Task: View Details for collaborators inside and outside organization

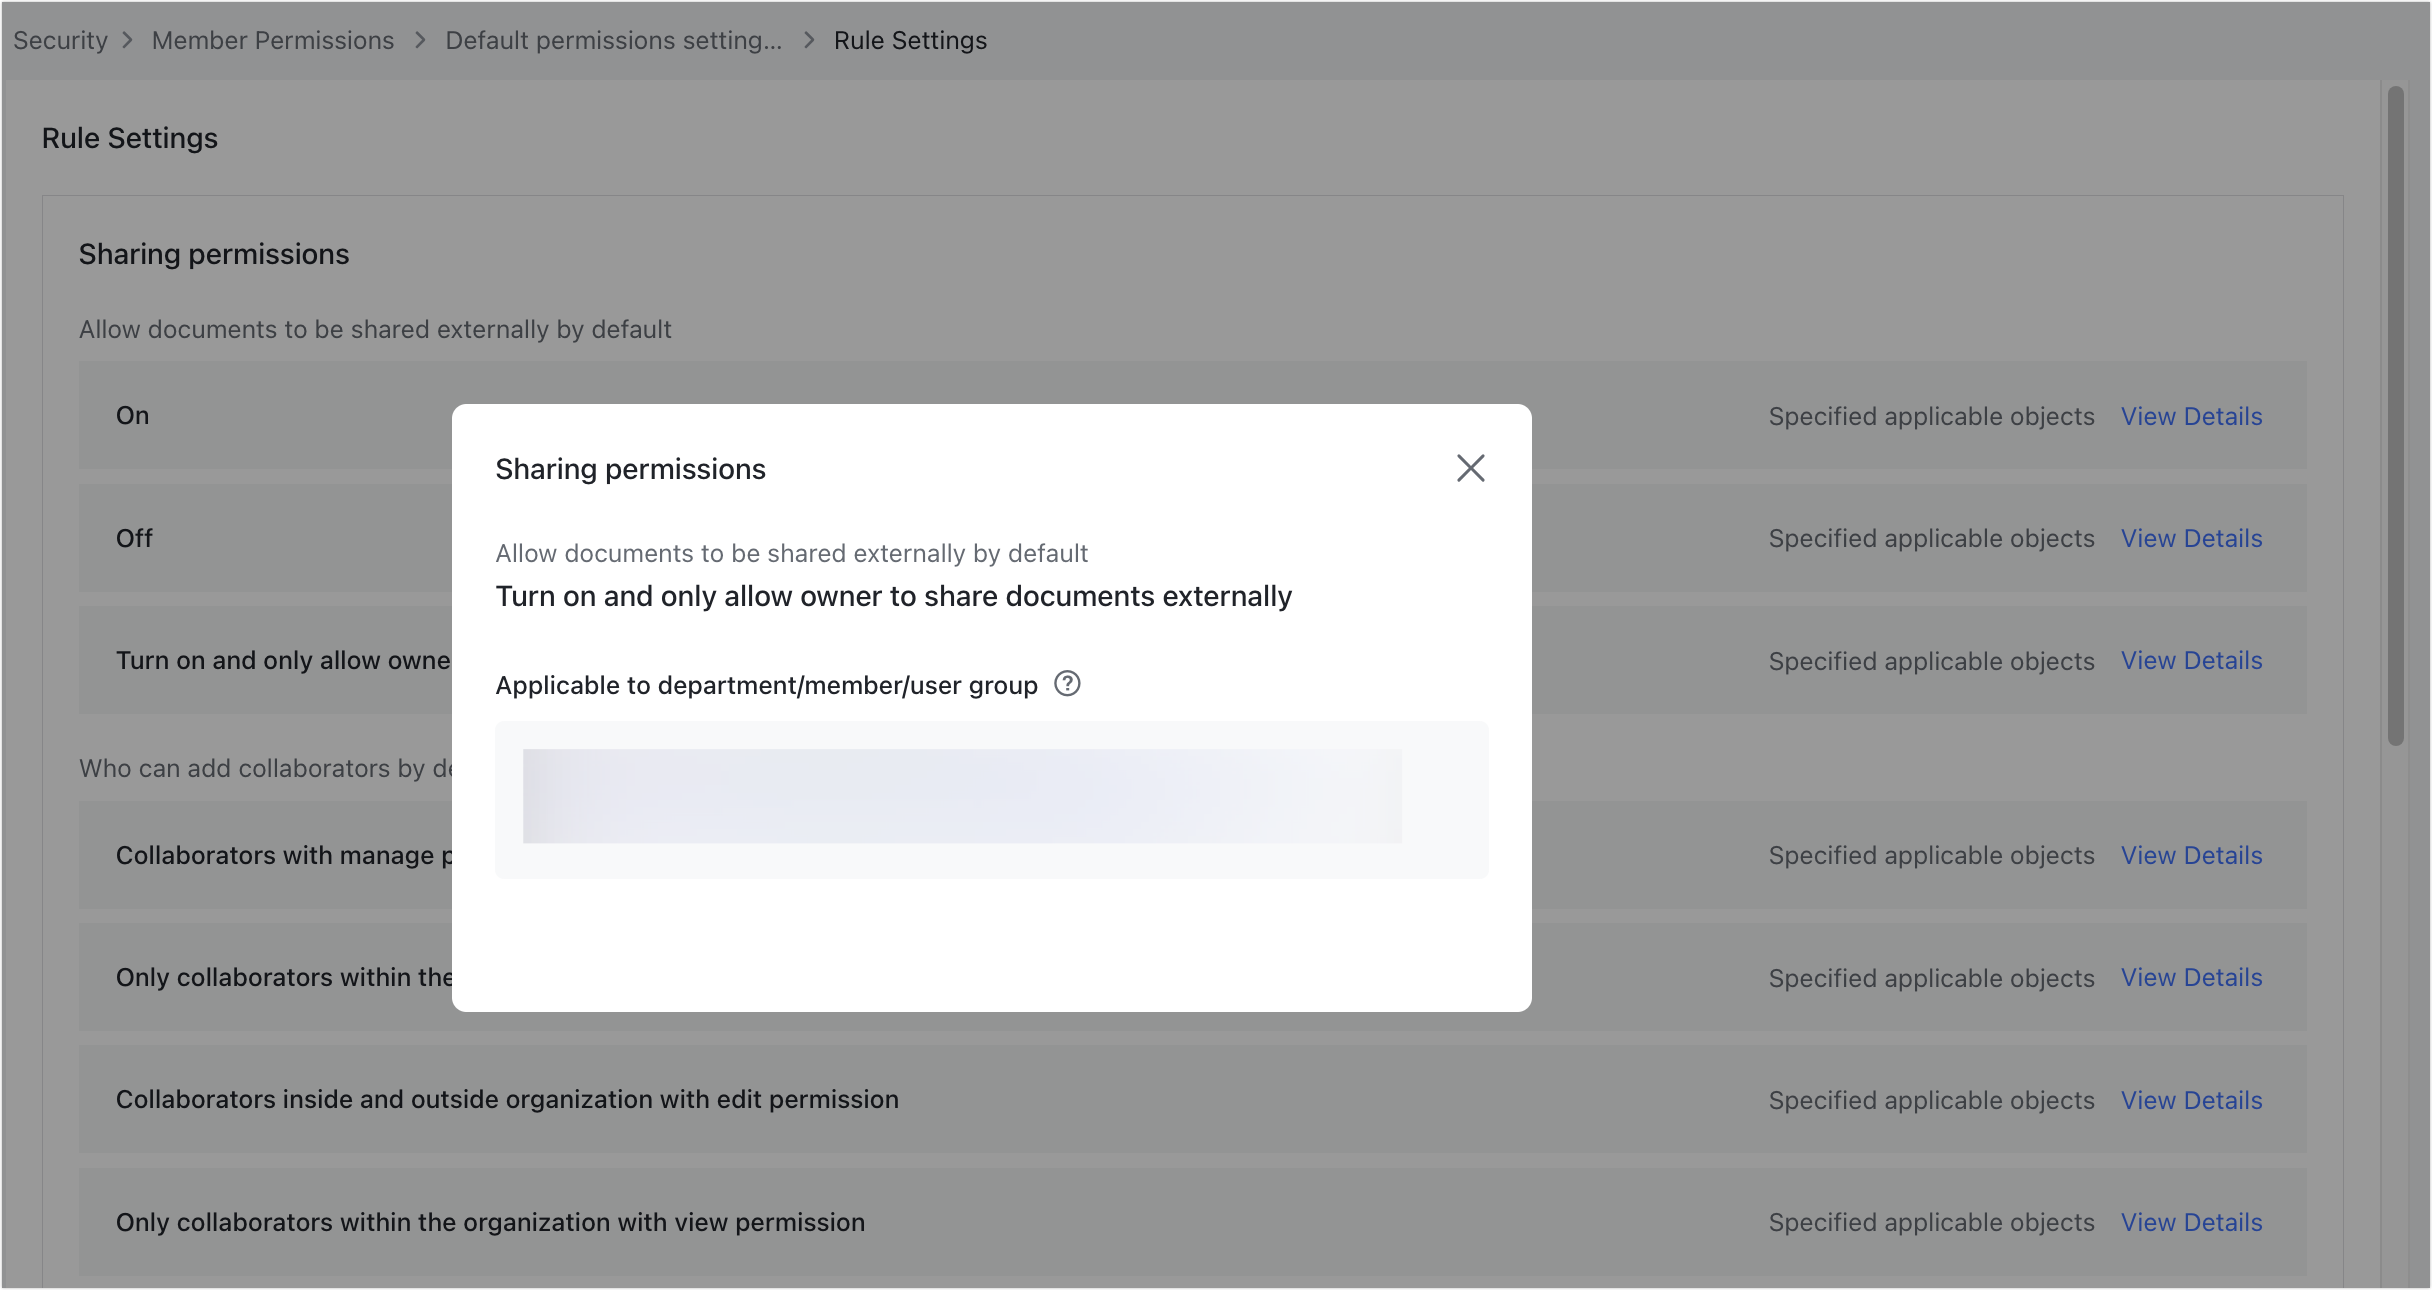Action: pyautogui.click(x=2191, y=1100)
